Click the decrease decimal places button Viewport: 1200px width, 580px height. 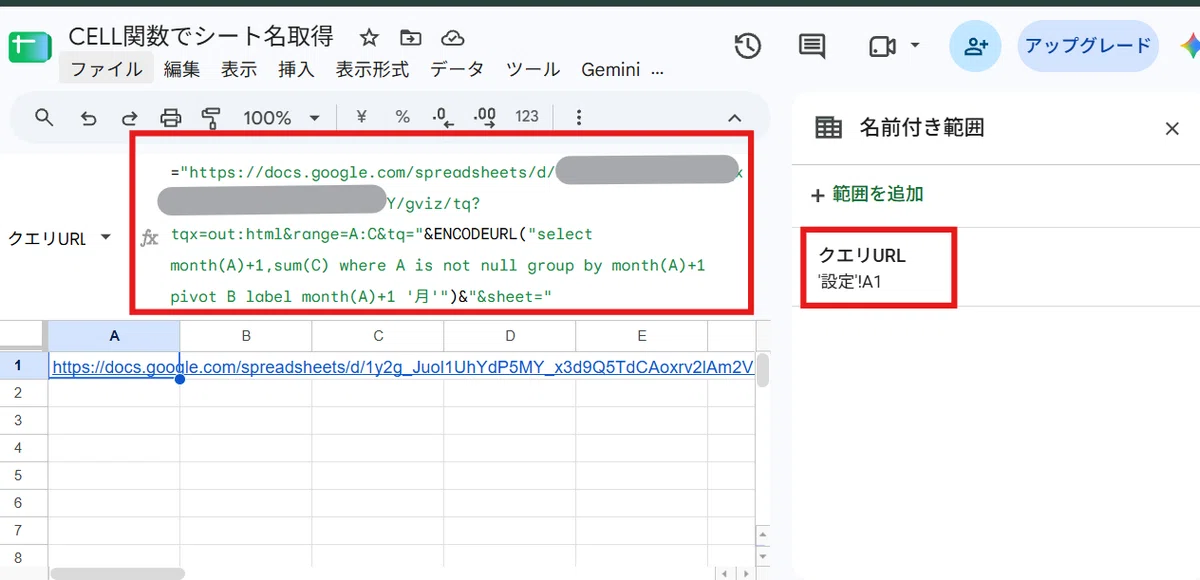click(442, 118)
